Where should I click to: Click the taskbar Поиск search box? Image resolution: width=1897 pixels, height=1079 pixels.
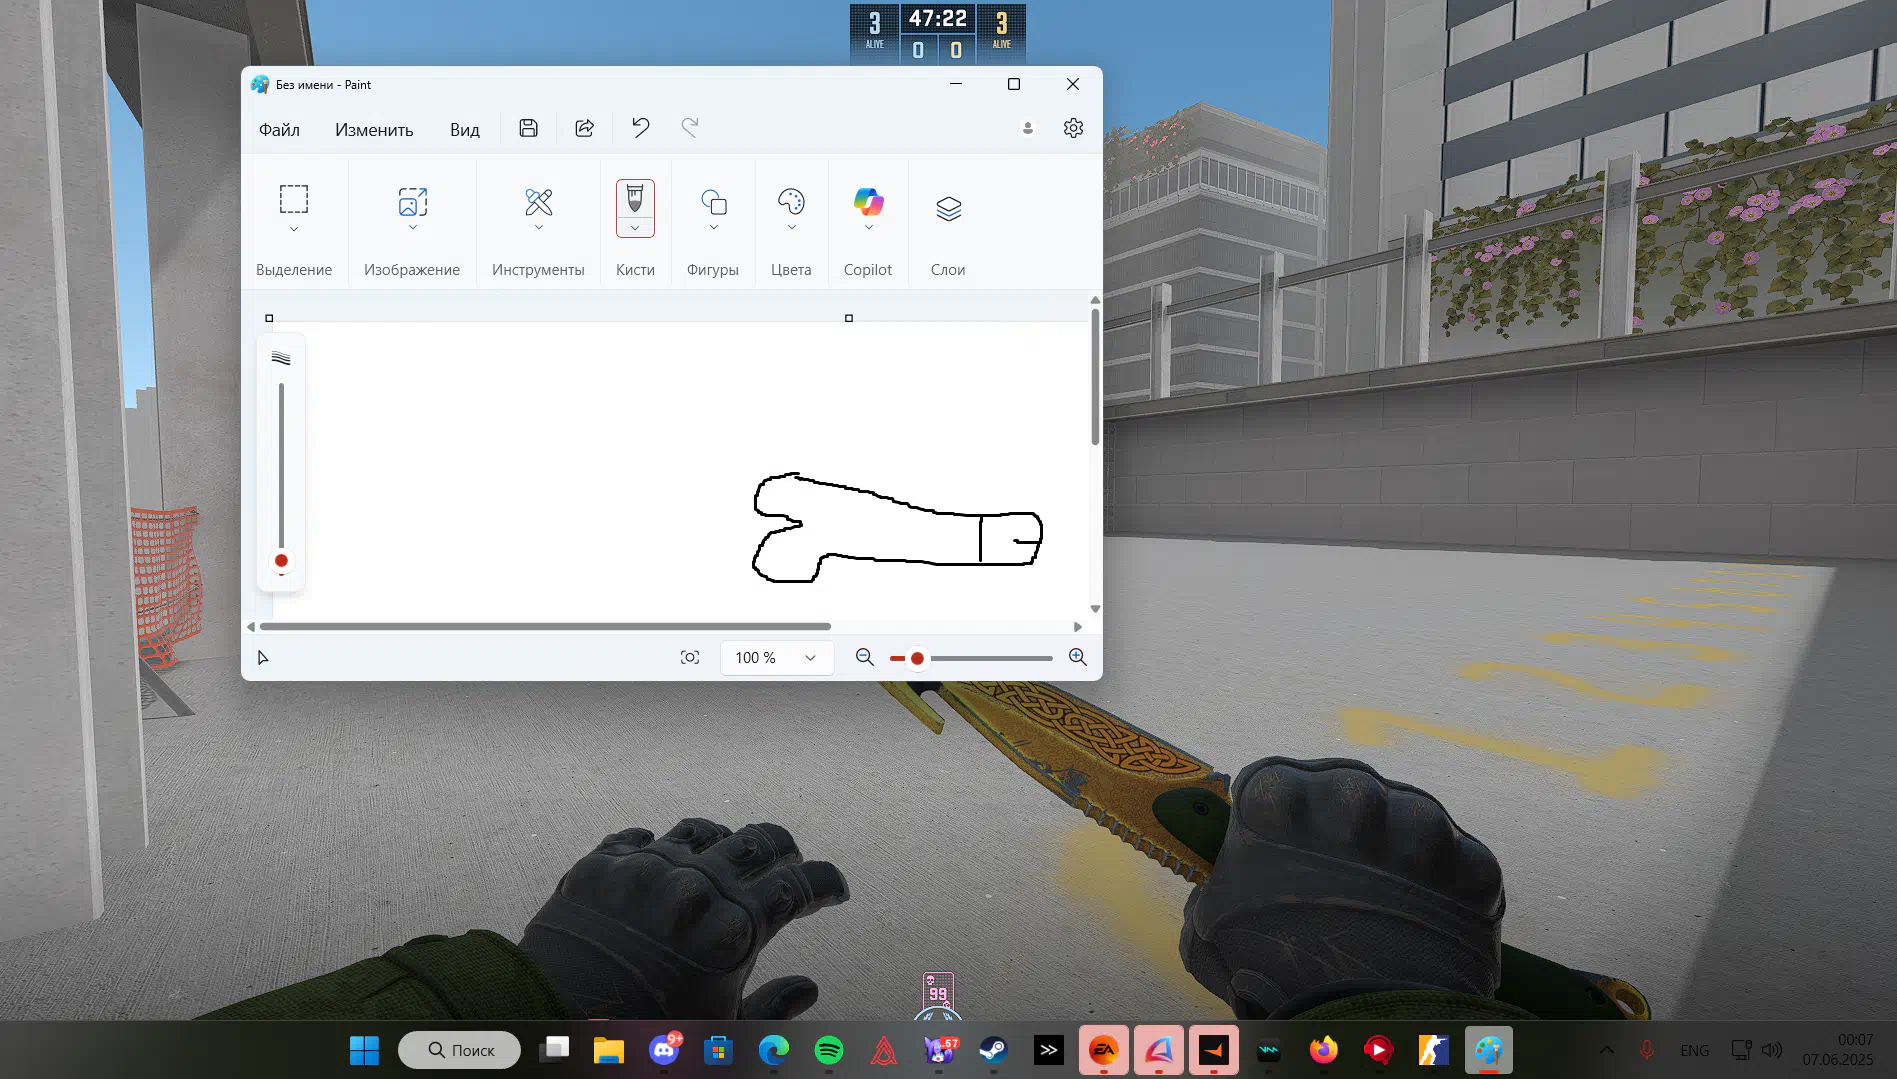pyautogui.click(x=460, y=1050)
